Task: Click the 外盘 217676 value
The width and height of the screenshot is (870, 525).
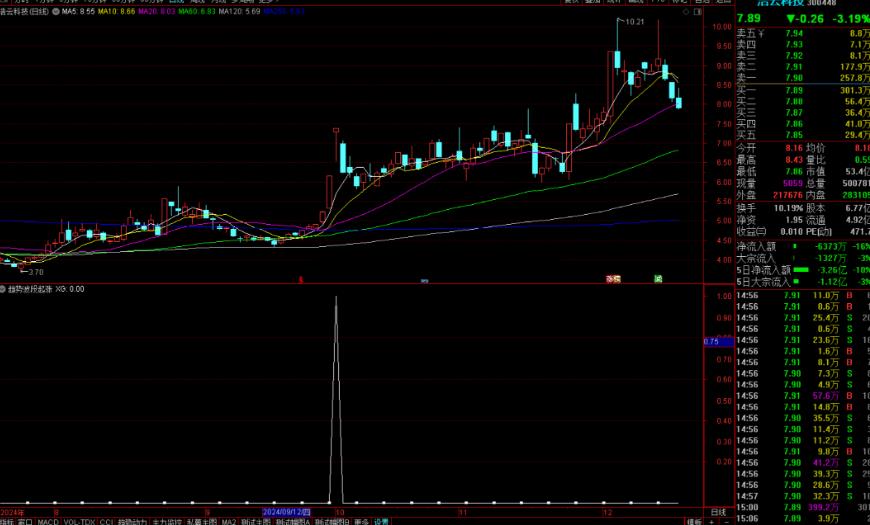Action: click(x=788, y=195)
